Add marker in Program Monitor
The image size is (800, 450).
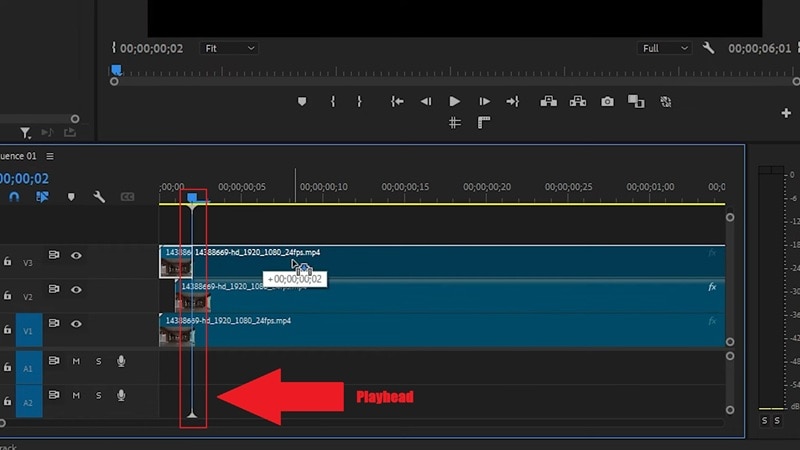pos(302,102)
